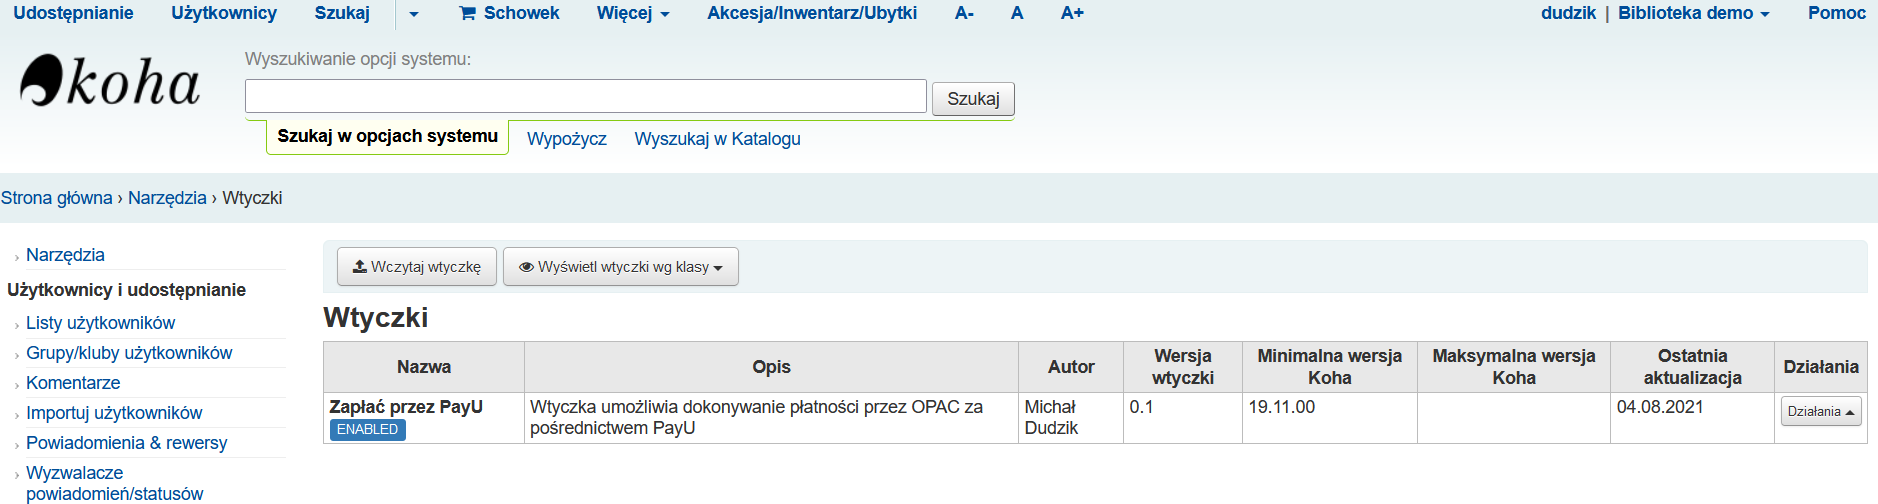This screenshot has width=1878, height=504.
Task: Open the Udostępnianie menu
Action: point(73,13)
